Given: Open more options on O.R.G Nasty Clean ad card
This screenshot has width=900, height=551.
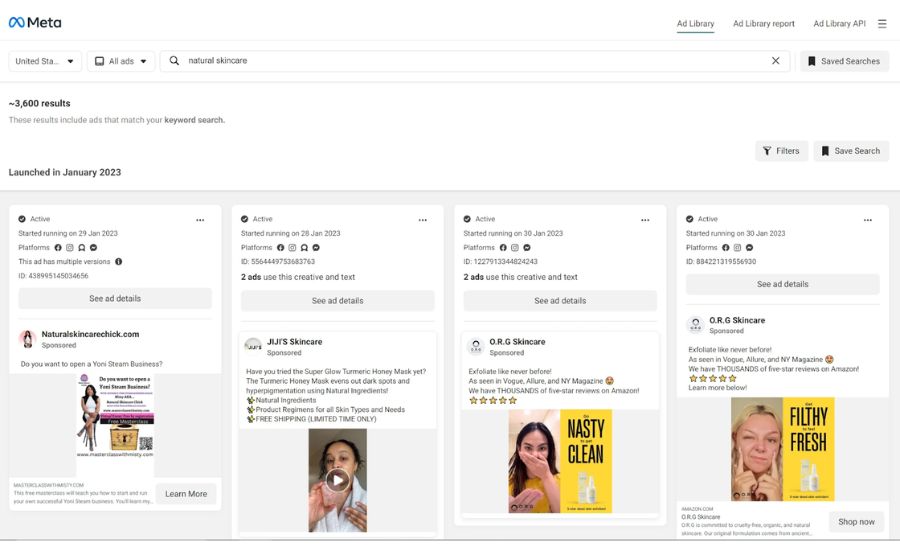Looking at the screenshot, I should (x=645, y=220).
